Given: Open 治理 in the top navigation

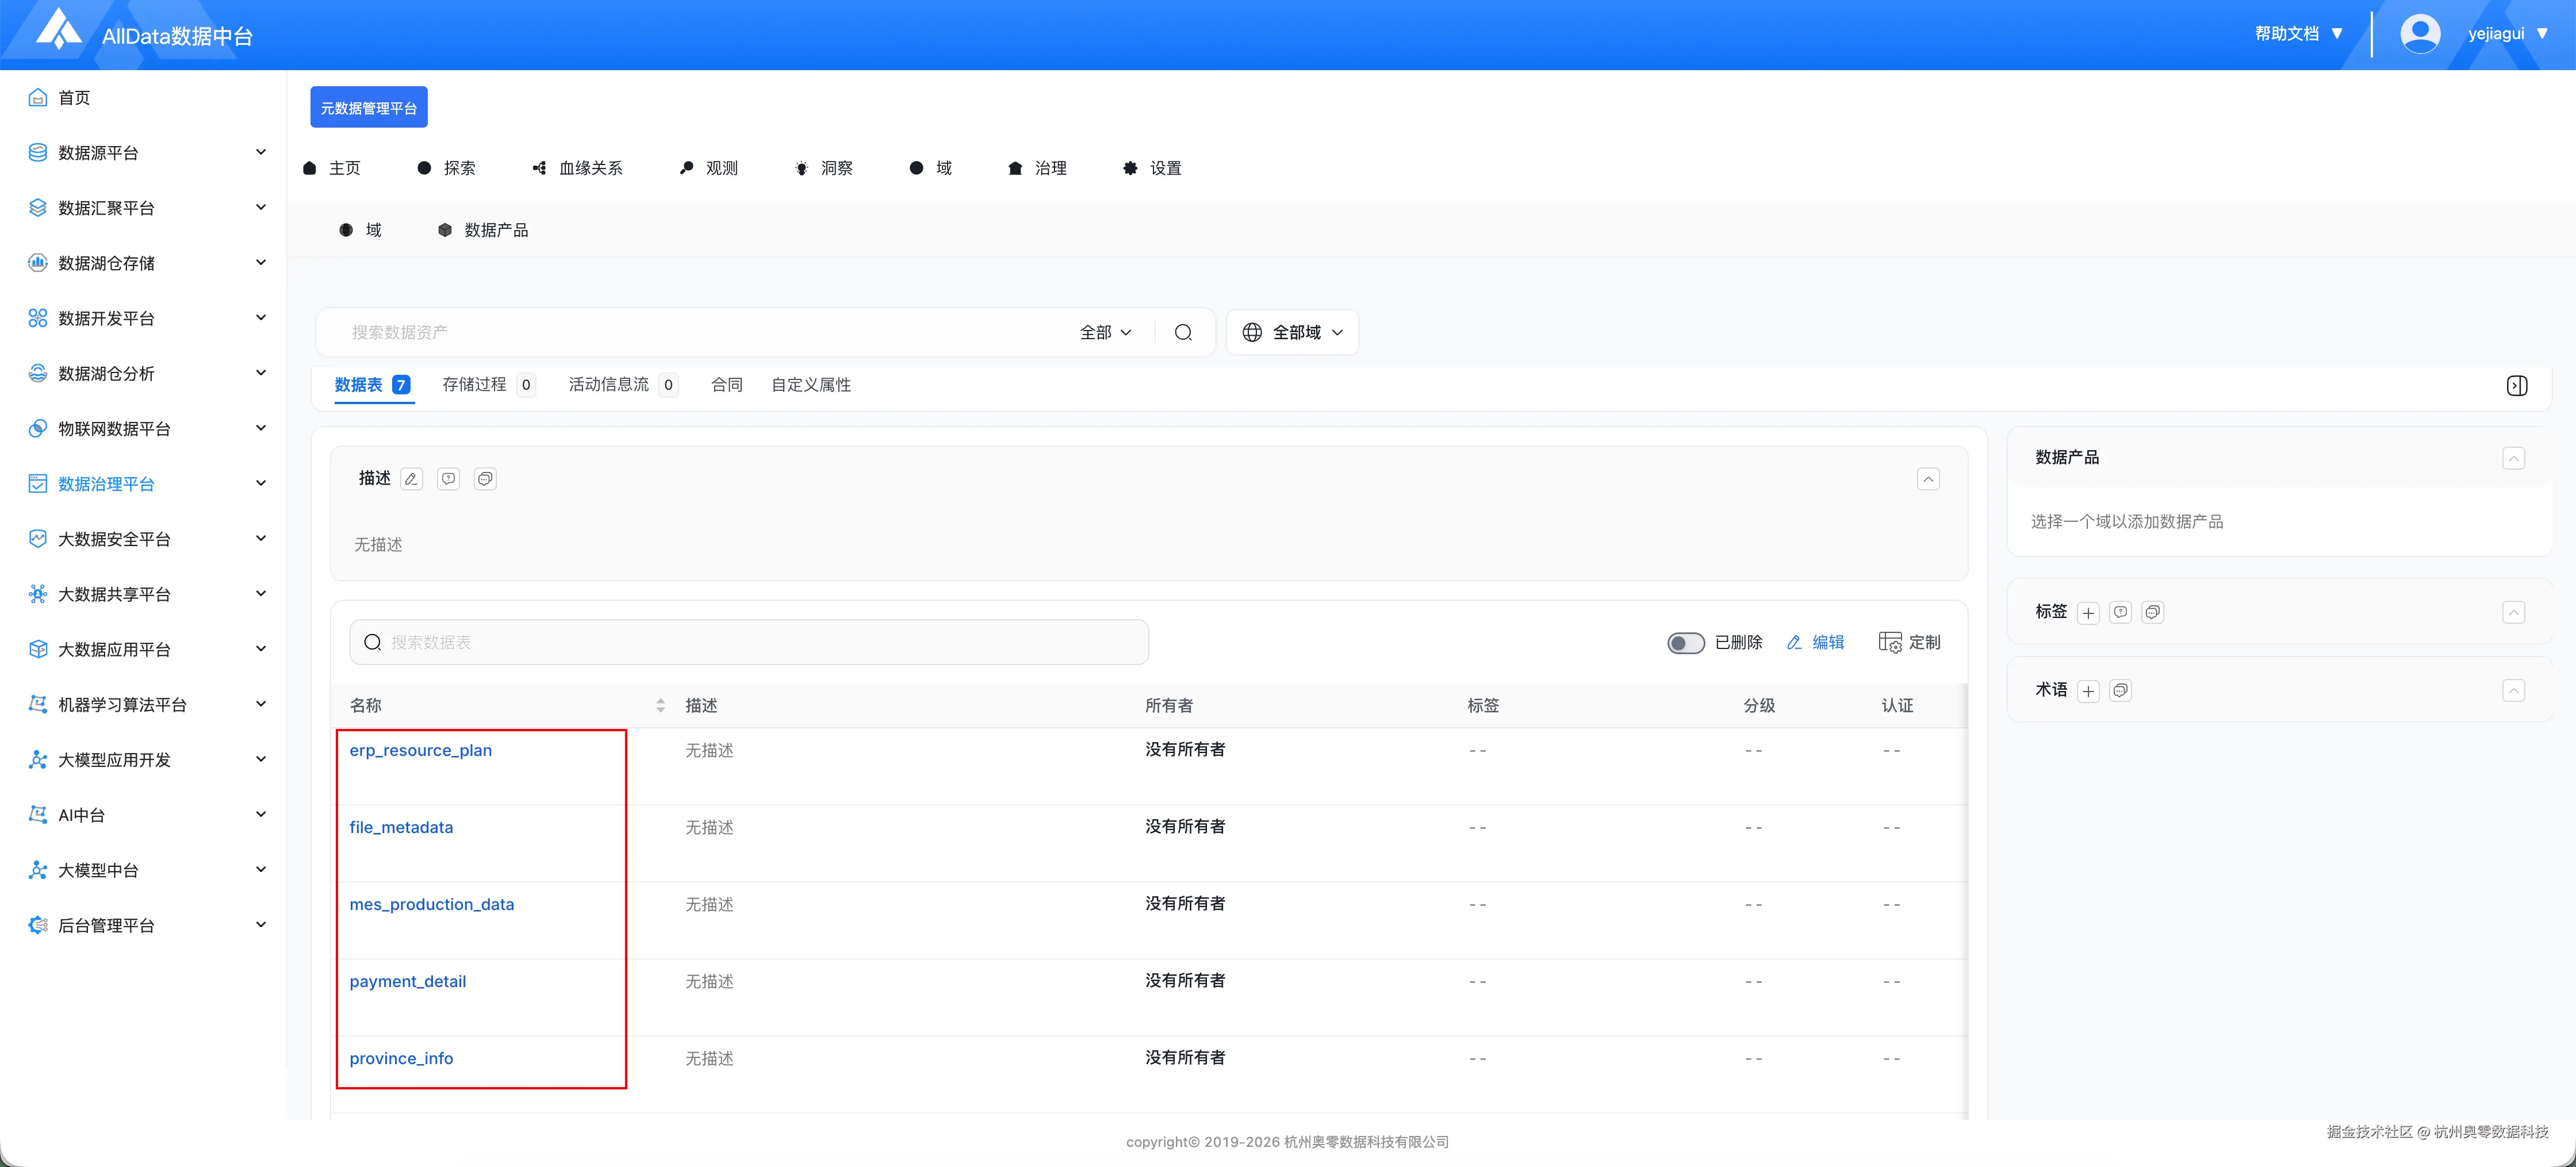Looking at the screenshot, I should [1037, 168].
